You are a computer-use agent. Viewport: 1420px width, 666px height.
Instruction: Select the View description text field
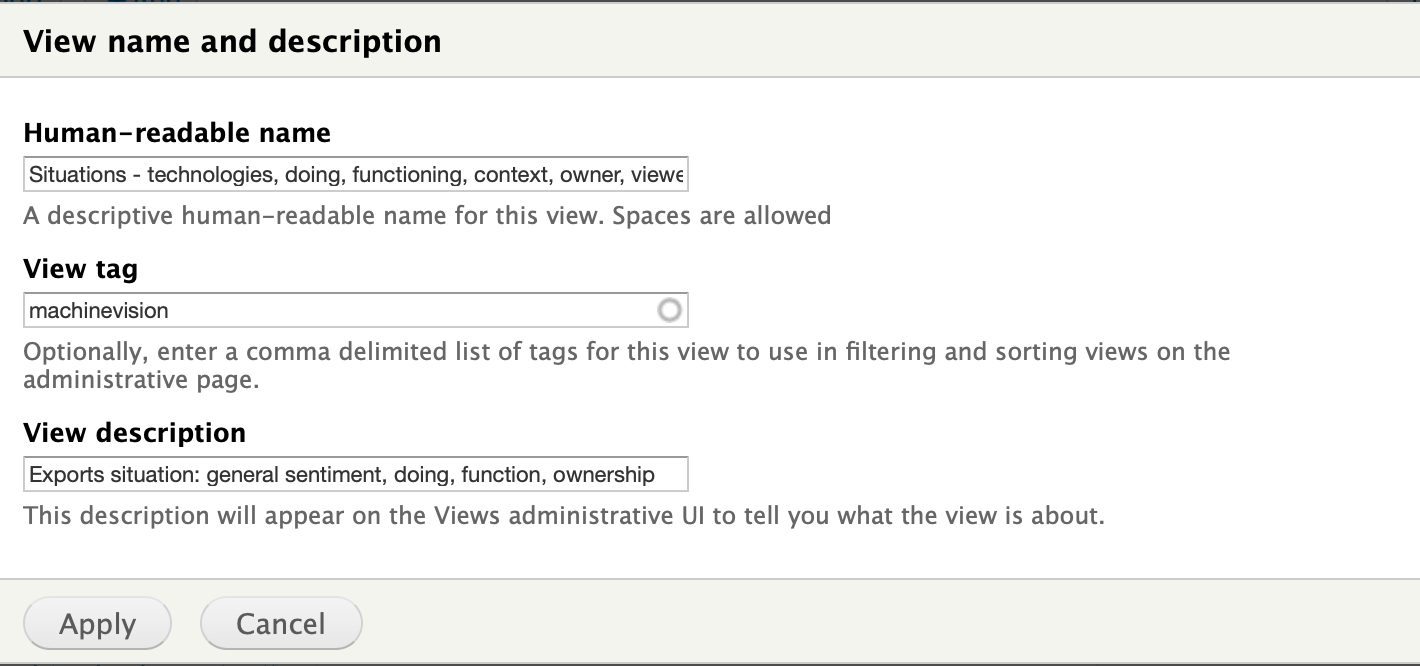point(355,475)
